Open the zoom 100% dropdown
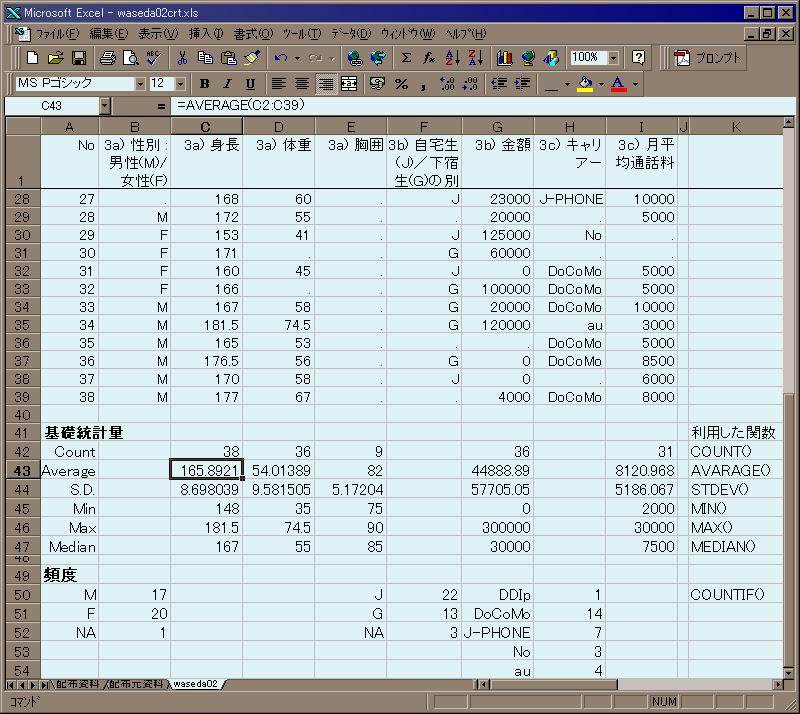 tap(613, 58)
